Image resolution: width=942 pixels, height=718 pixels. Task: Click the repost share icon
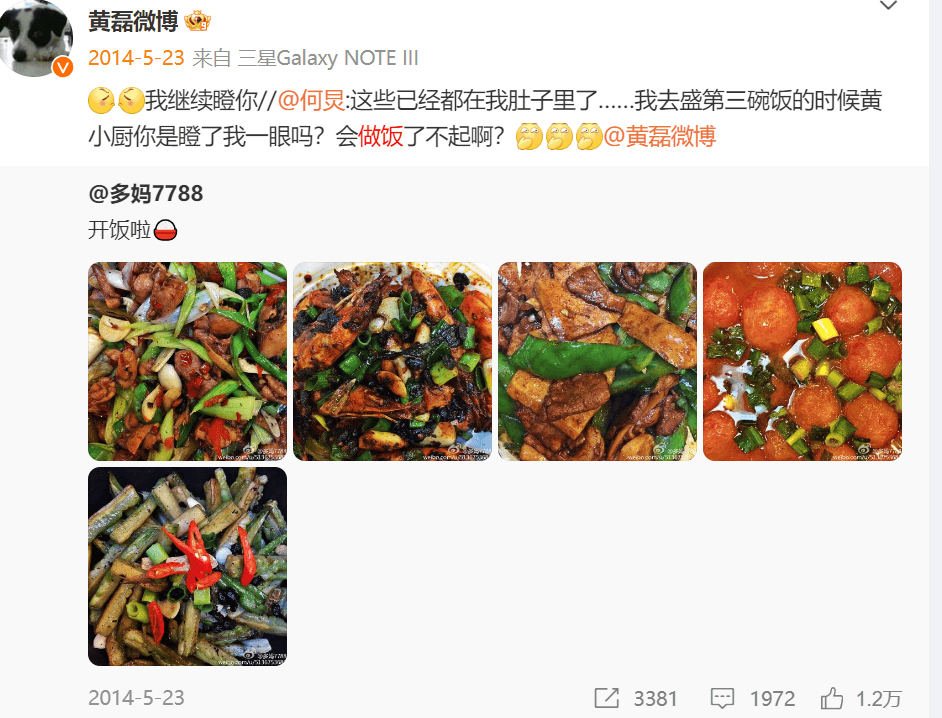point(606,698)
